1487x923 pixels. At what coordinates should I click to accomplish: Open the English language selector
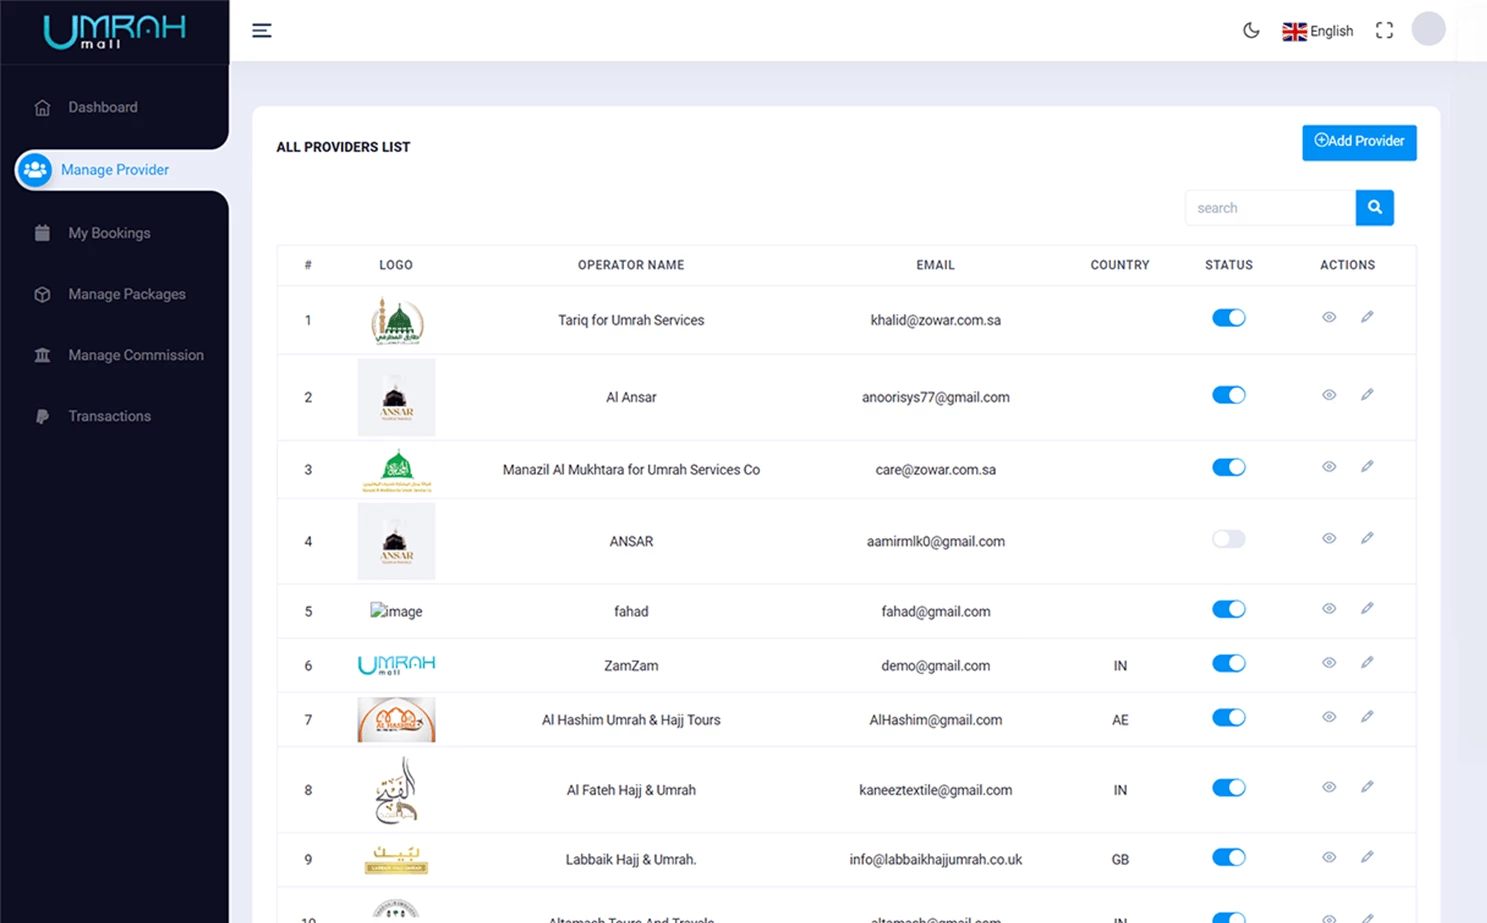click(x=1317, y=30)
